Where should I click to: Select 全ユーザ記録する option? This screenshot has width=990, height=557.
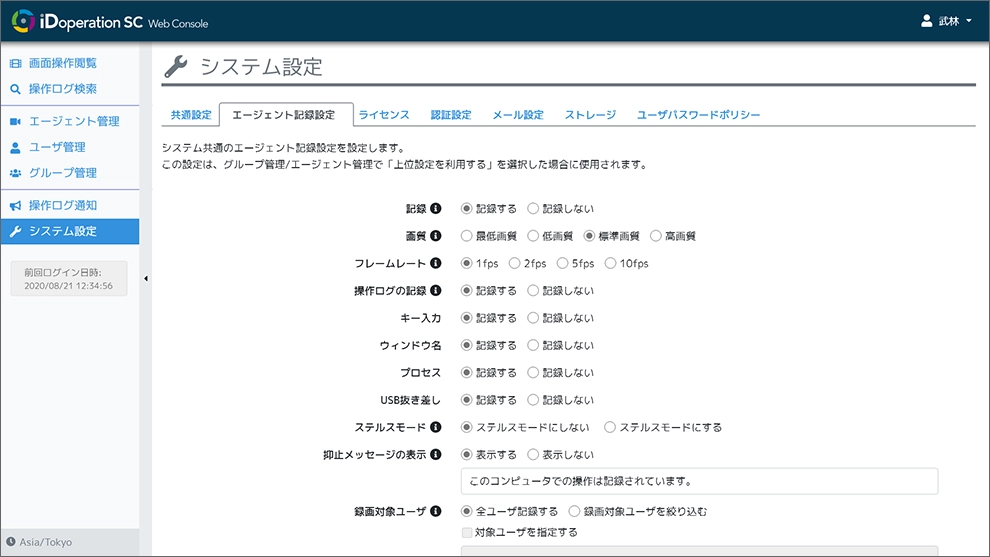(466, 512)
